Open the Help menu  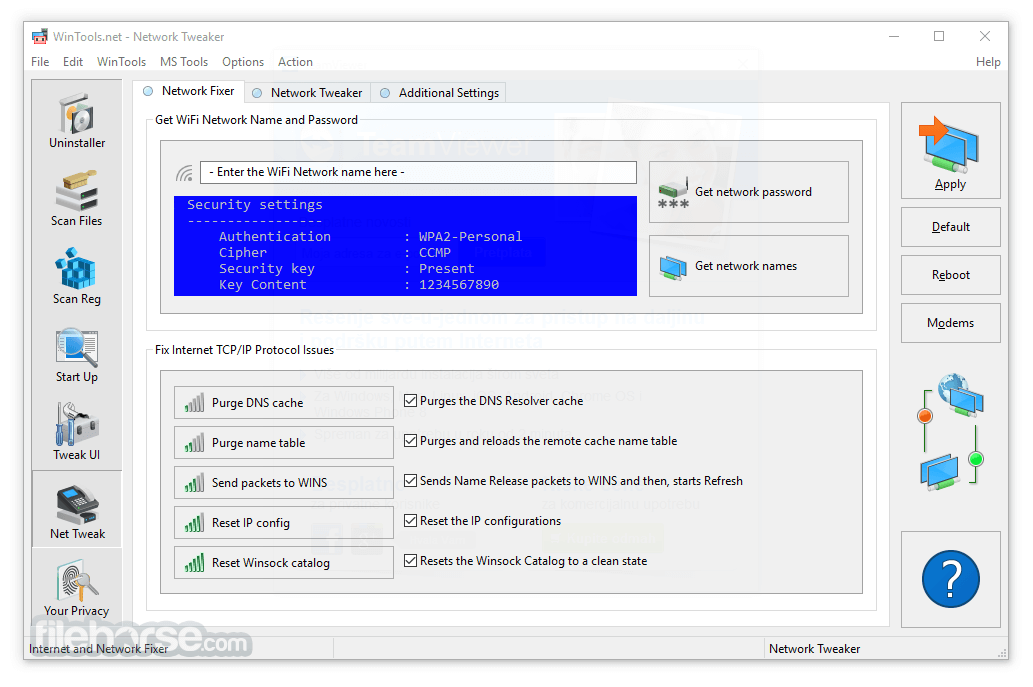988,62
